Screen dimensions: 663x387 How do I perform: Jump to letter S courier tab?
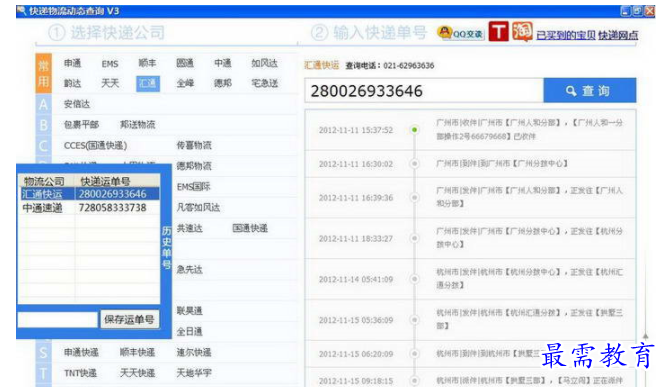tap(44, 352)
